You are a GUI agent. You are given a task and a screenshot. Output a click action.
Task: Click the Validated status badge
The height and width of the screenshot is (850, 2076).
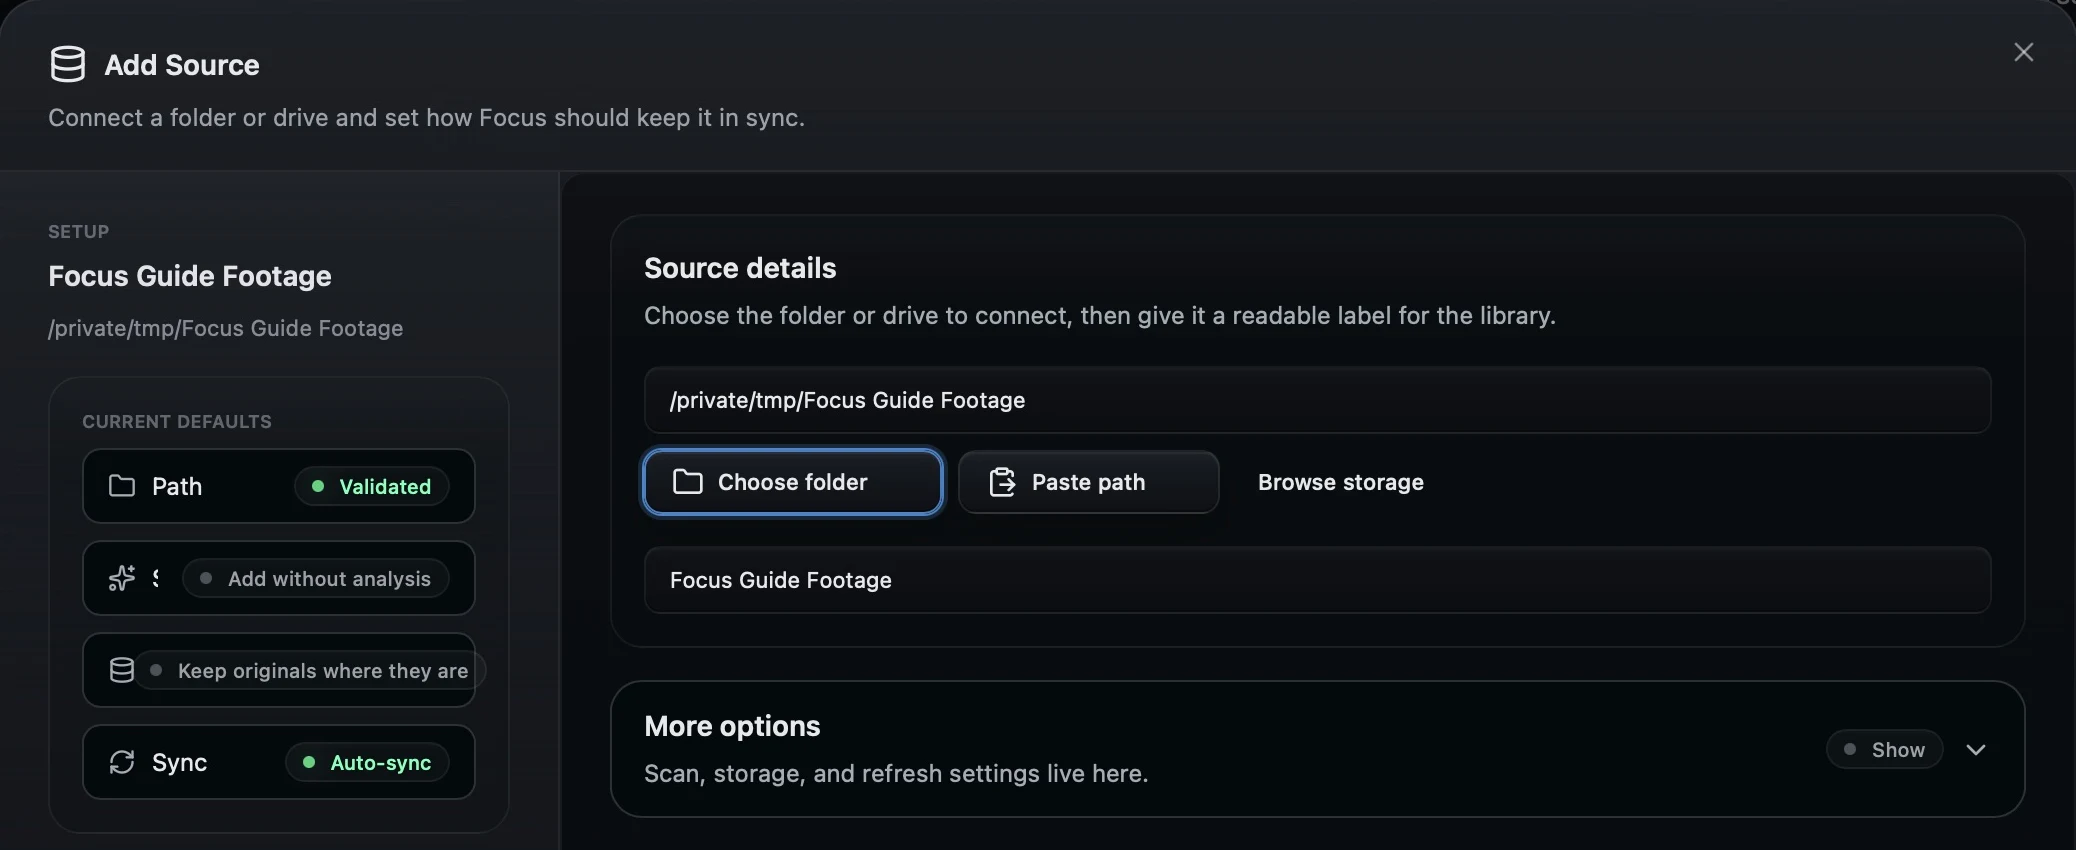point(372,486)
